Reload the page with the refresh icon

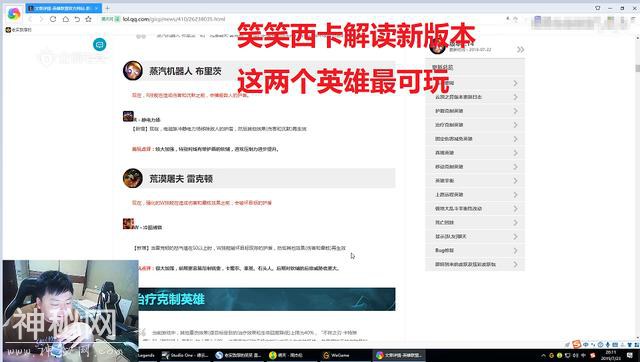53,19
